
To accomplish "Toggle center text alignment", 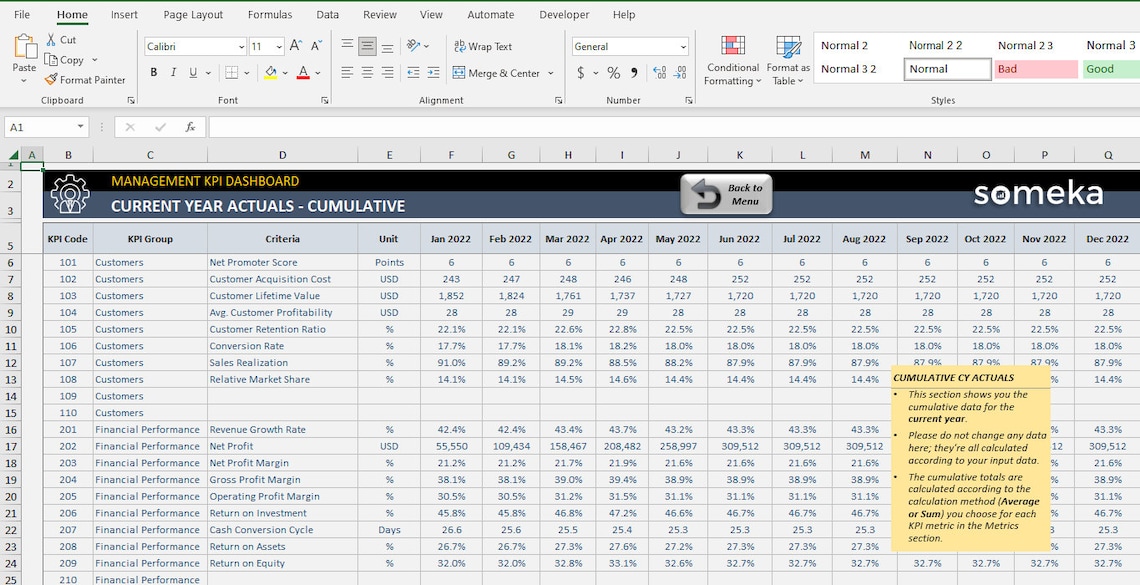I will click(367, 72).
